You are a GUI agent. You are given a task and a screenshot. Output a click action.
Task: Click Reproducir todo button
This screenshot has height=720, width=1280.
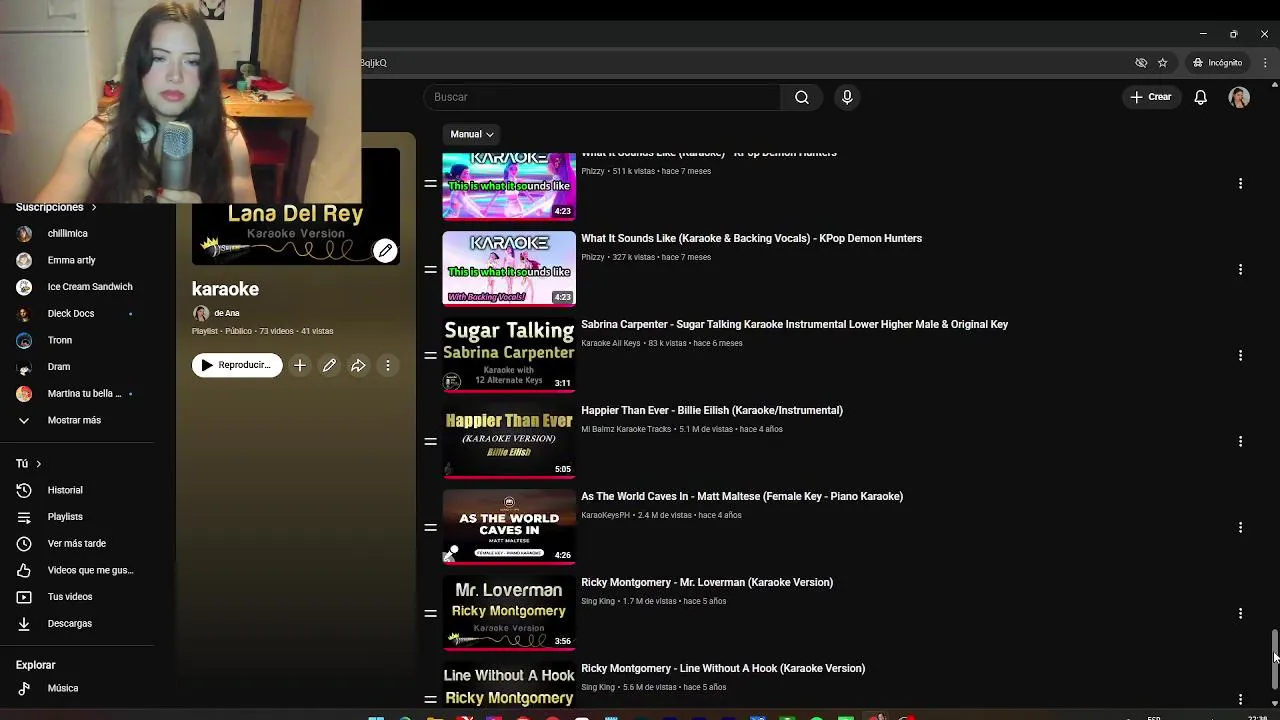237,365
